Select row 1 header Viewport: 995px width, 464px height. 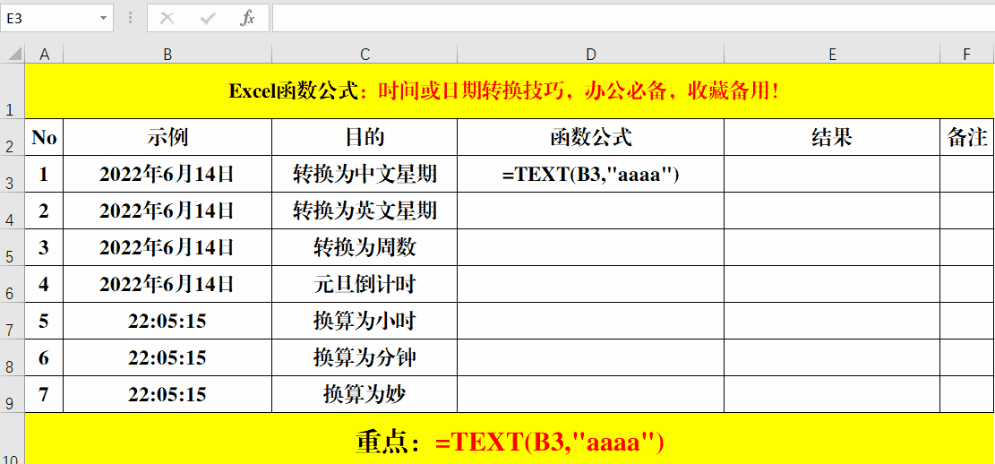pos(13,91)
